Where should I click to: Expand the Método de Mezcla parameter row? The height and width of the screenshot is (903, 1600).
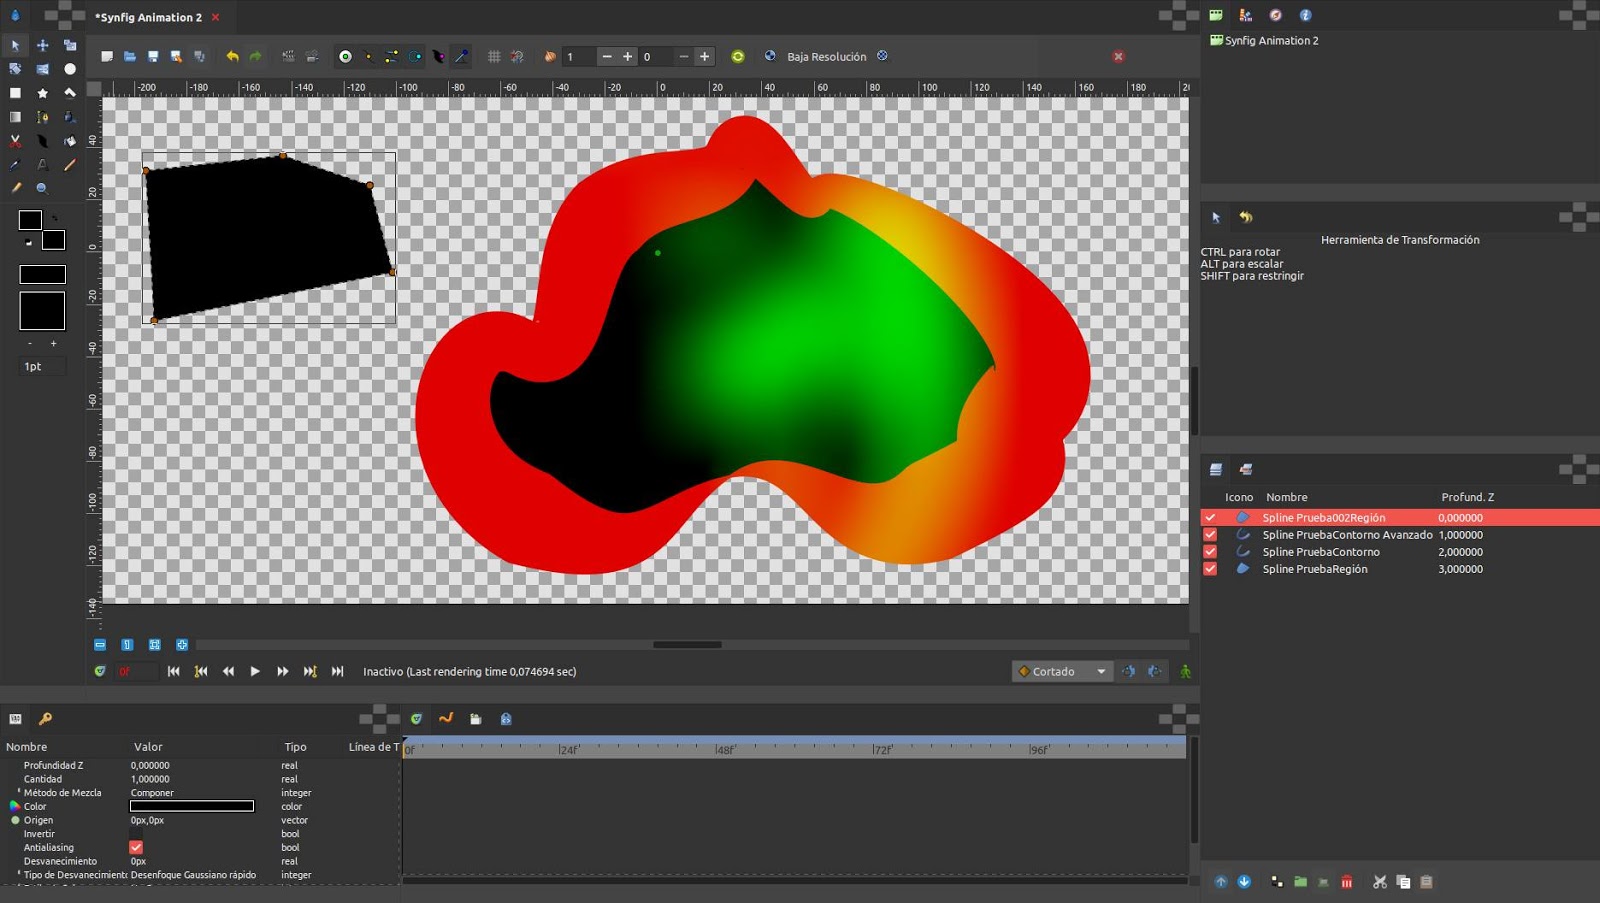pyautogui.click(x=17, y=792)
